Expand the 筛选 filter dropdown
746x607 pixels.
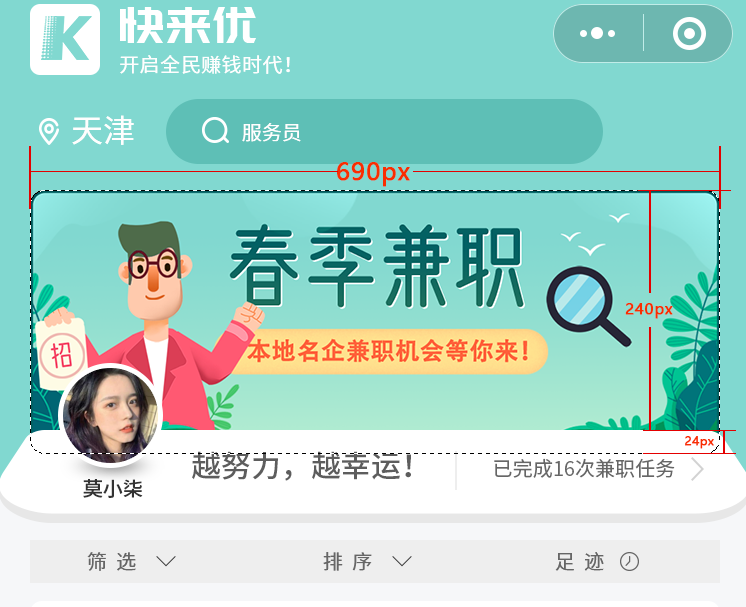click(166, 561)
